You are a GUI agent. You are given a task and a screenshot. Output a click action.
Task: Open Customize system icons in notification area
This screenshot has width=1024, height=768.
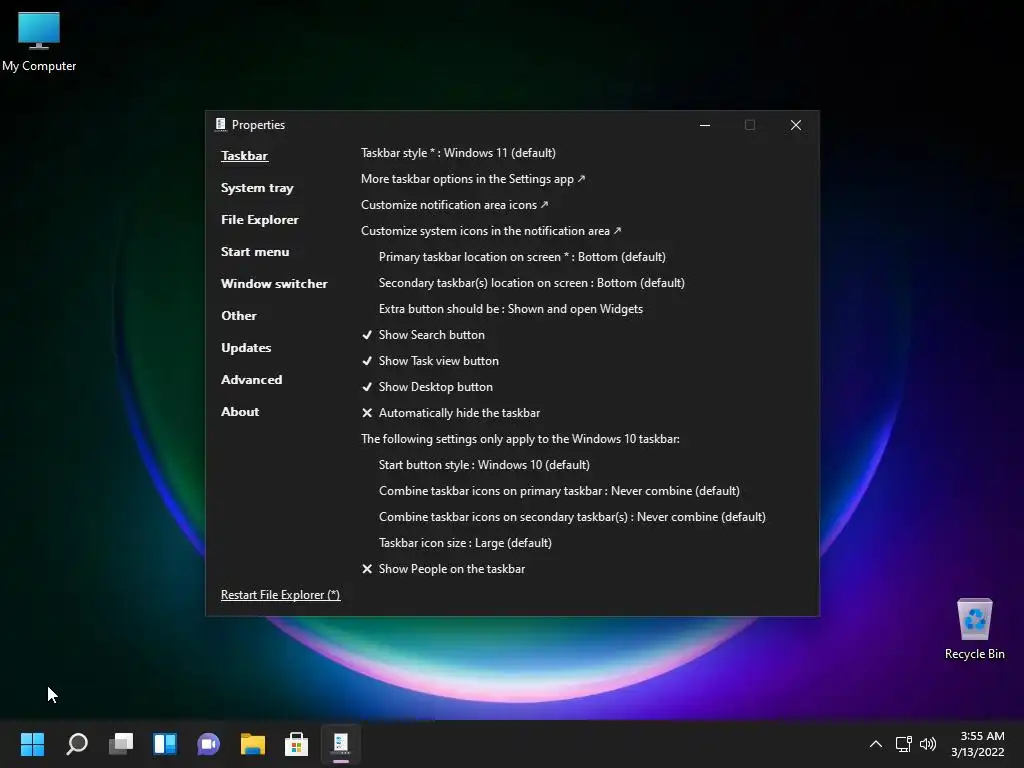click(x=491, y=231)
